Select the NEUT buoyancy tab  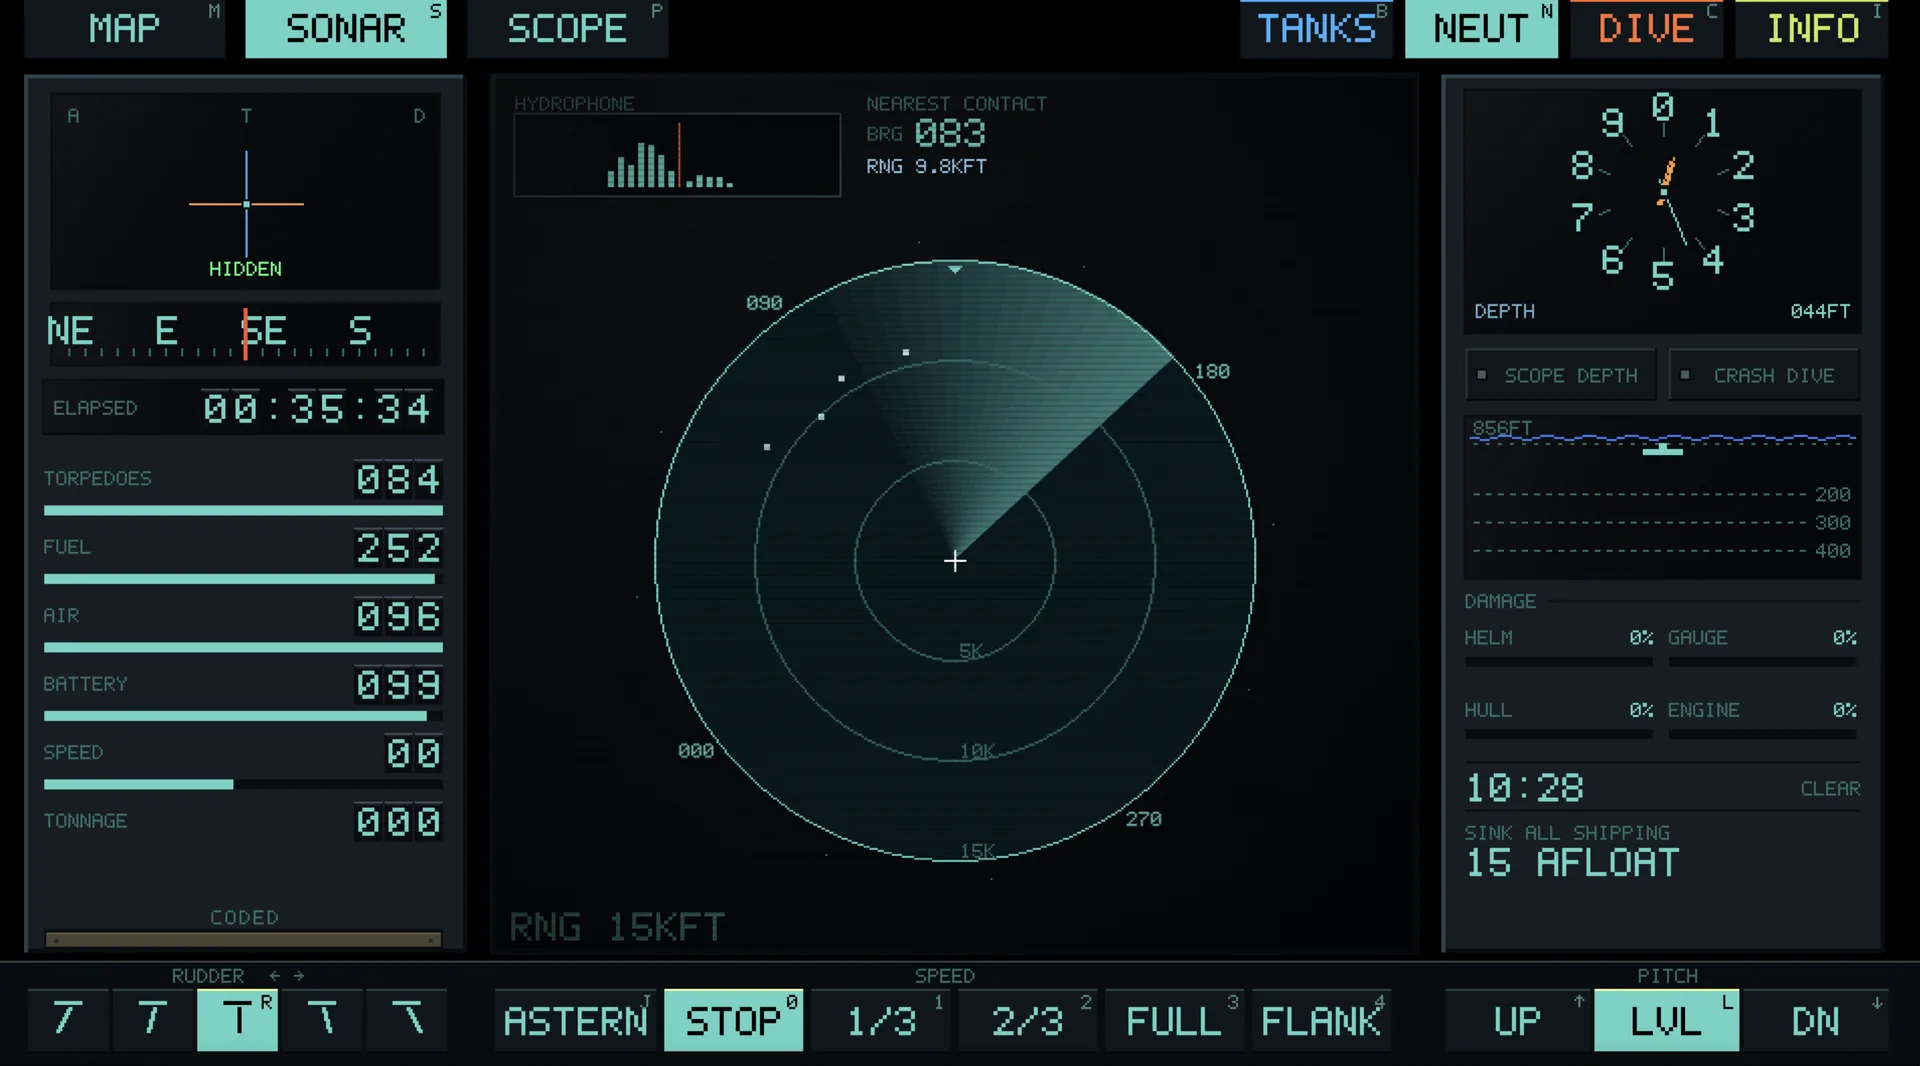click(1481, 28)
